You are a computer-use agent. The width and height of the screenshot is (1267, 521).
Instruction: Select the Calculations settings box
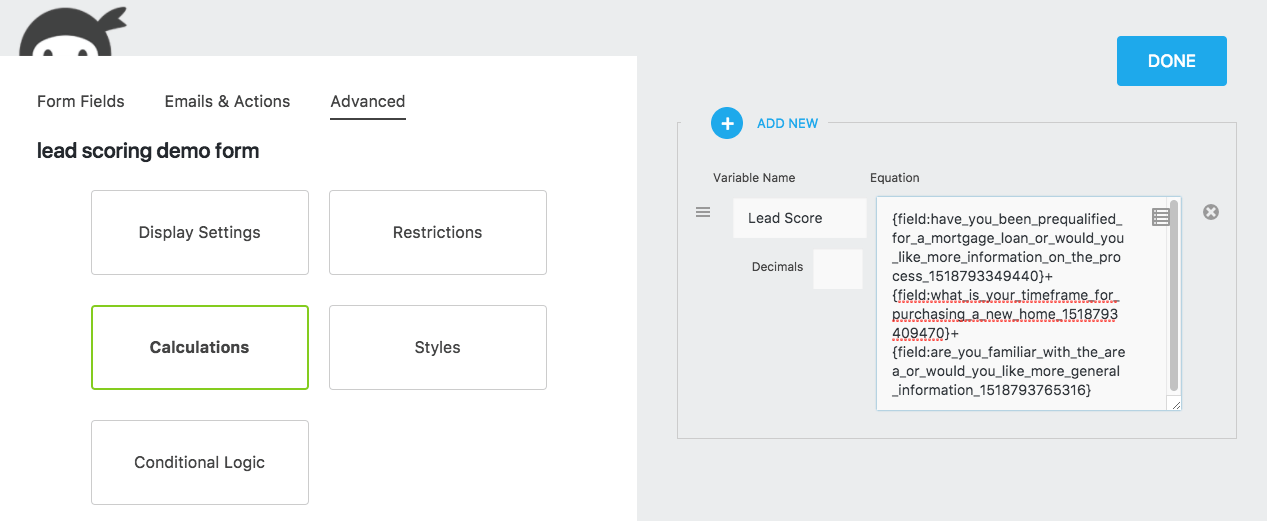point(200,347)
